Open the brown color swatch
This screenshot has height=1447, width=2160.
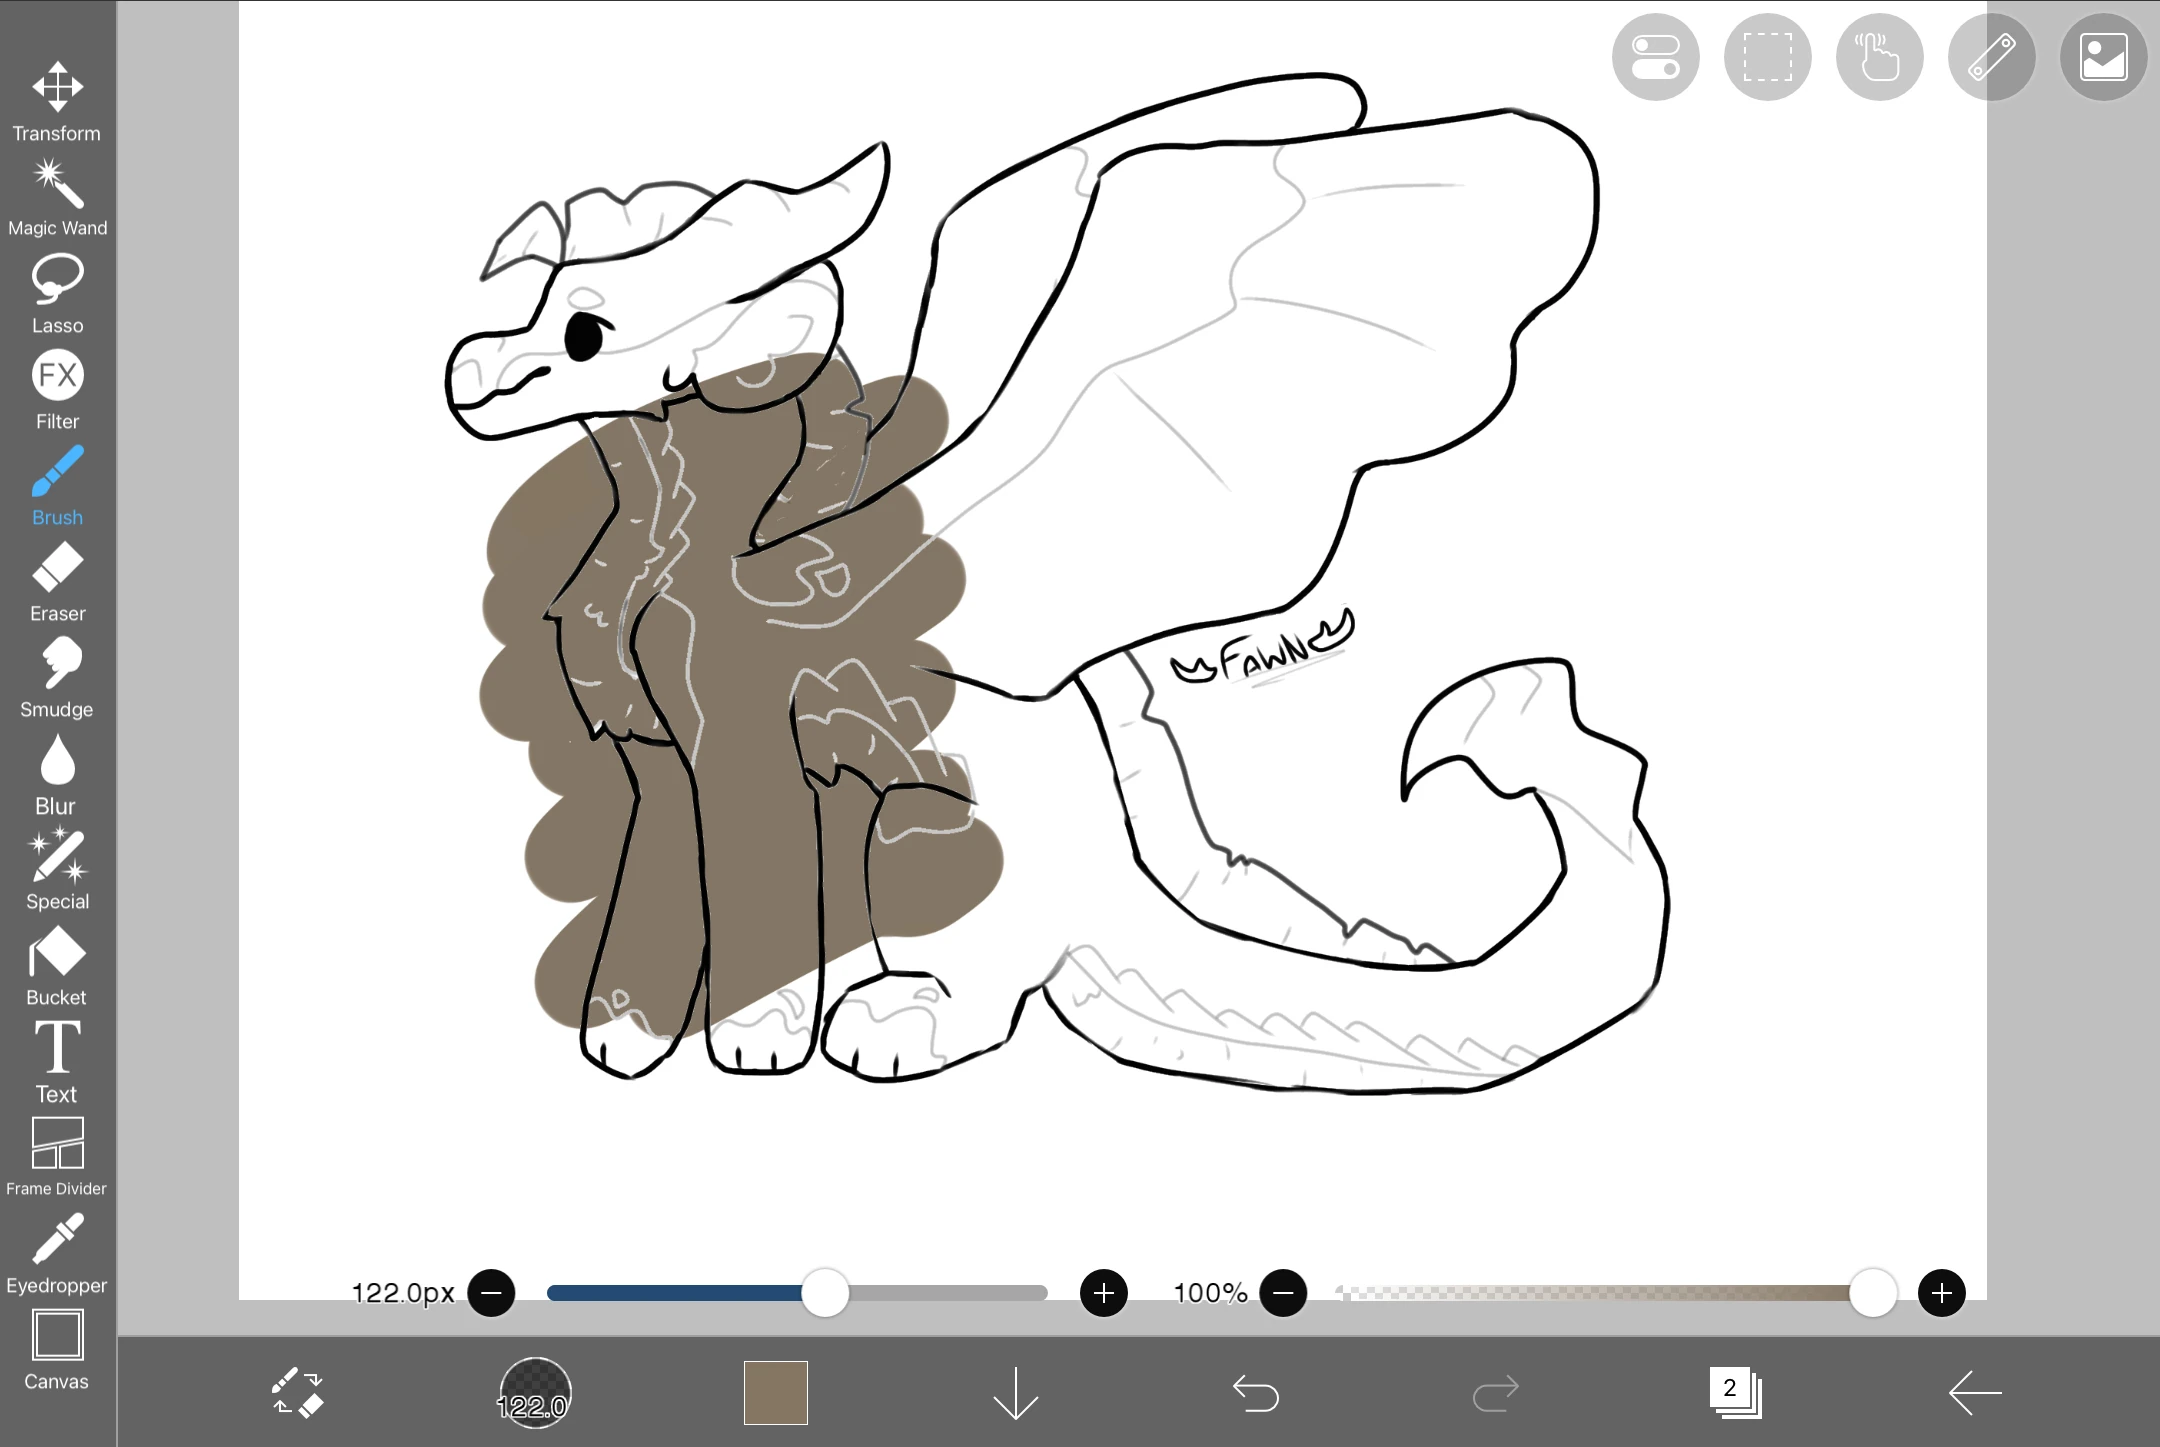click(x=775, y=1392)
